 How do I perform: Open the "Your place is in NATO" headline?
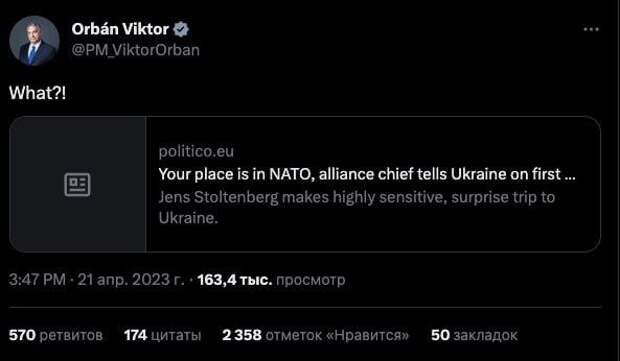367,174
